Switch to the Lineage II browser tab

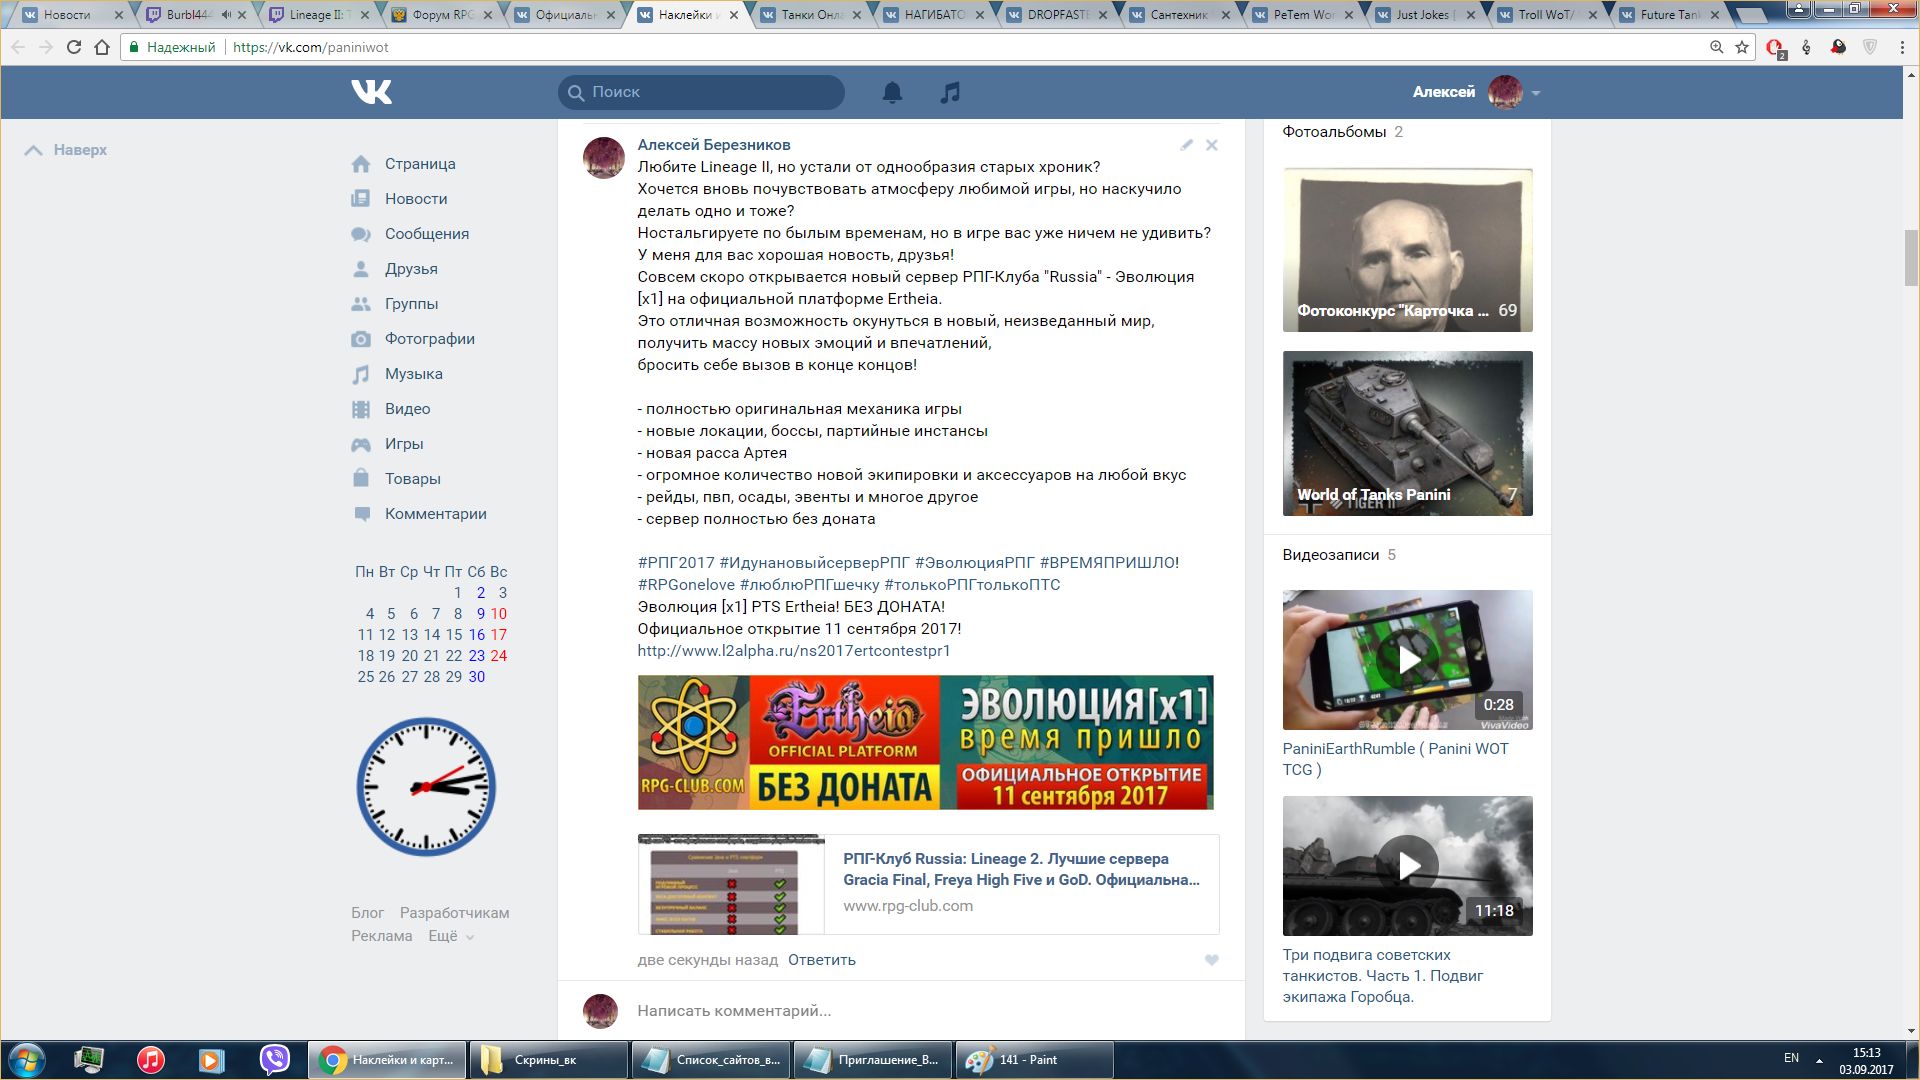coord(318,15)
